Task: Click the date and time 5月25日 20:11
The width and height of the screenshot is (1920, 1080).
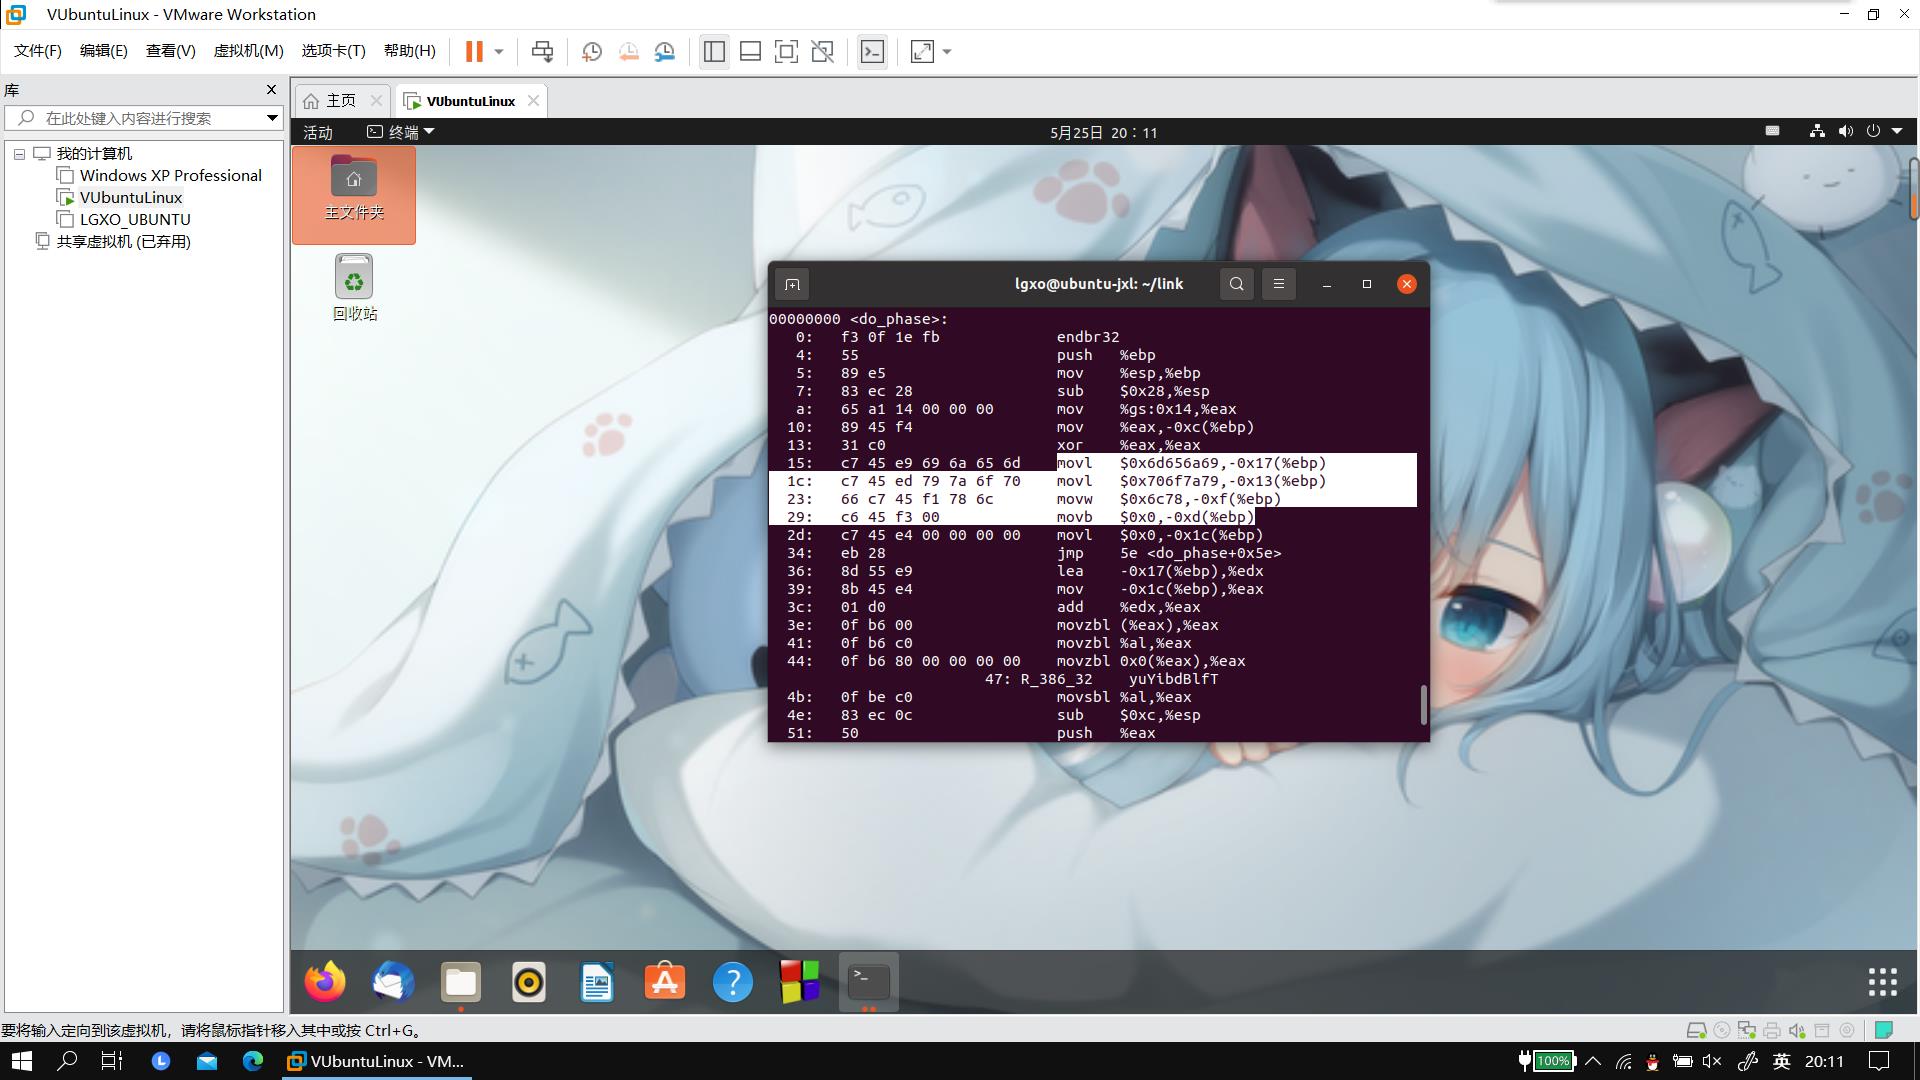Action: (x=1104, y=132)
